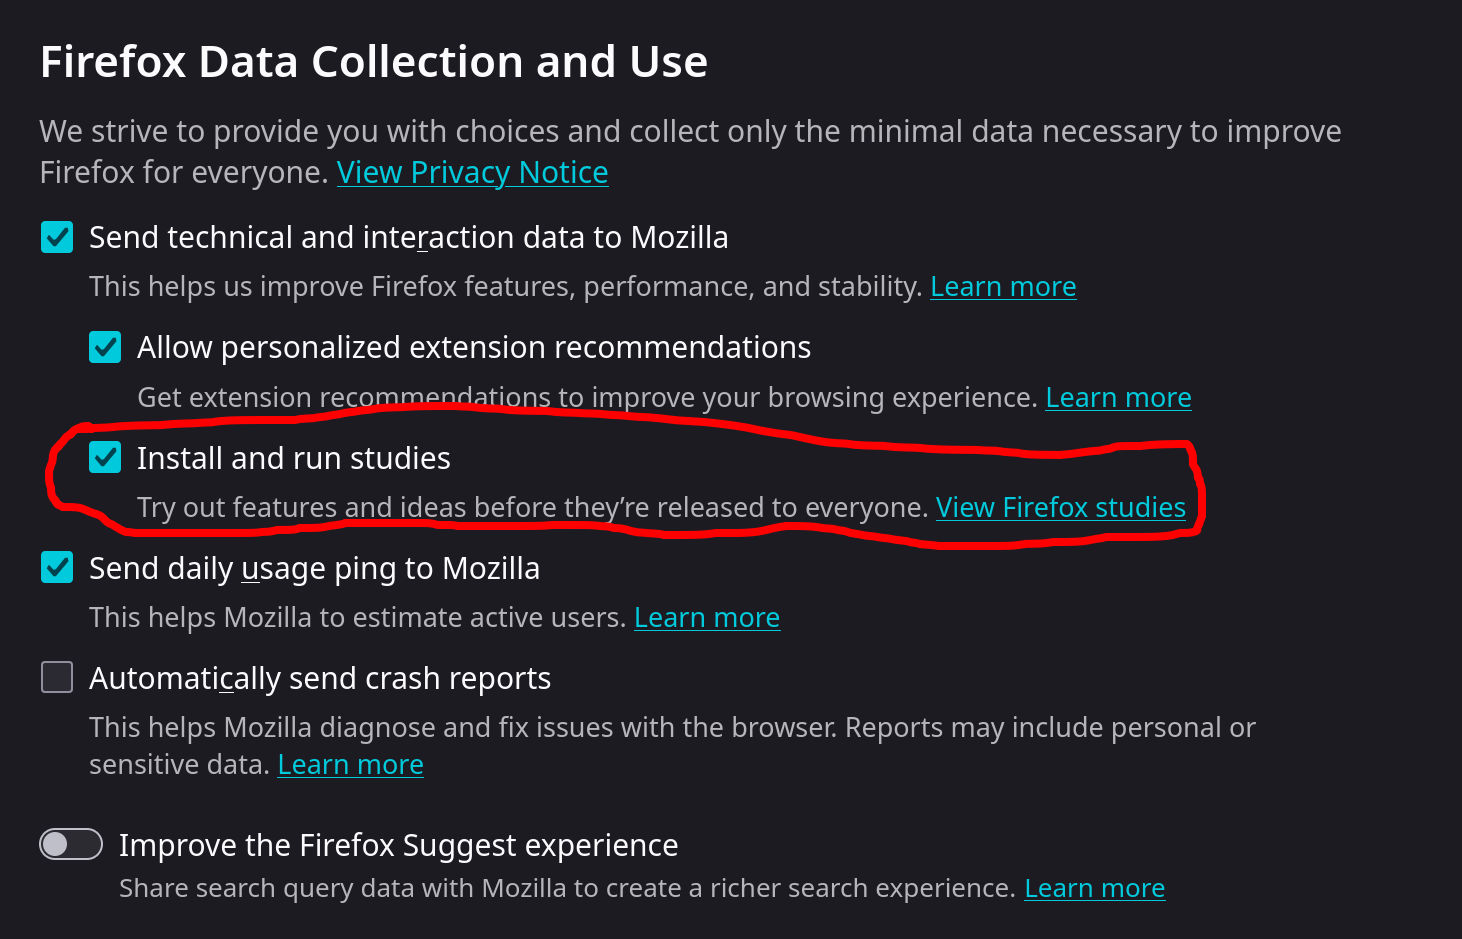This screenshot has width=1462, height=939.
Task: Open the View Privacy Notice link
Action: pyautogui.click(x=472, y=172)
